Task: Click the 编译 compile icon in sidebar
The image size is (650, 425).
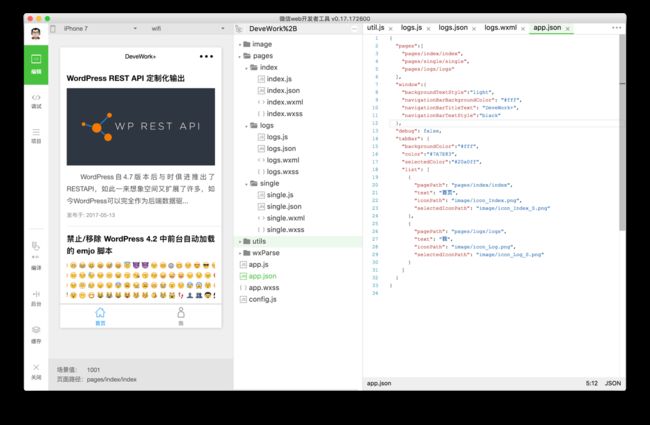Action: pyautogui.click(x=36, y=256)
